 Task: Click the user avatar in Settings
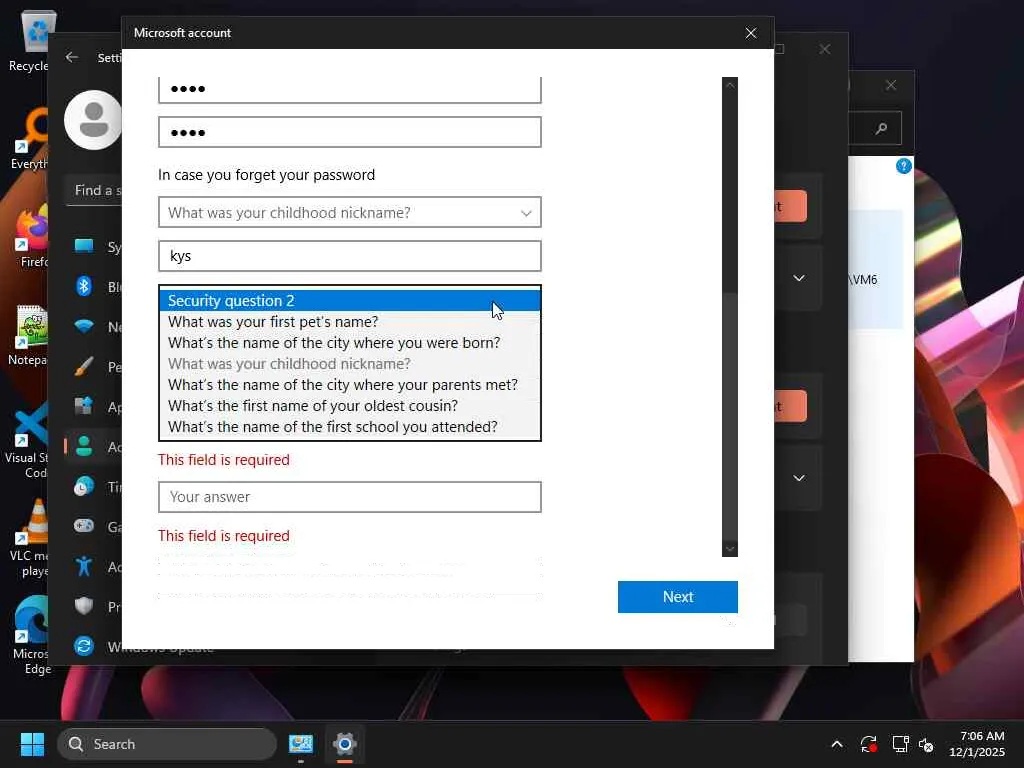point(93,120)
